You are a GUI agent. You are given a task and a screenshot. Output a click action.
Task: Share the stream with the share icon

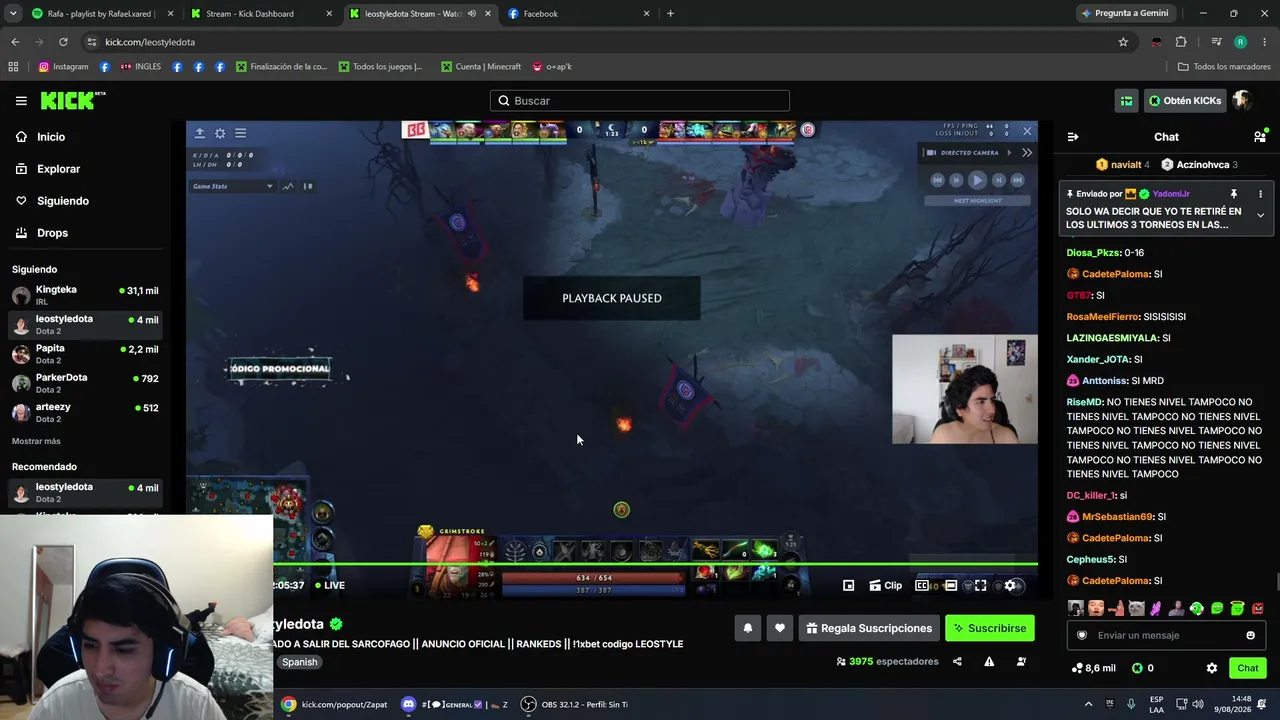pyautogui.click(x=957, y=662)
